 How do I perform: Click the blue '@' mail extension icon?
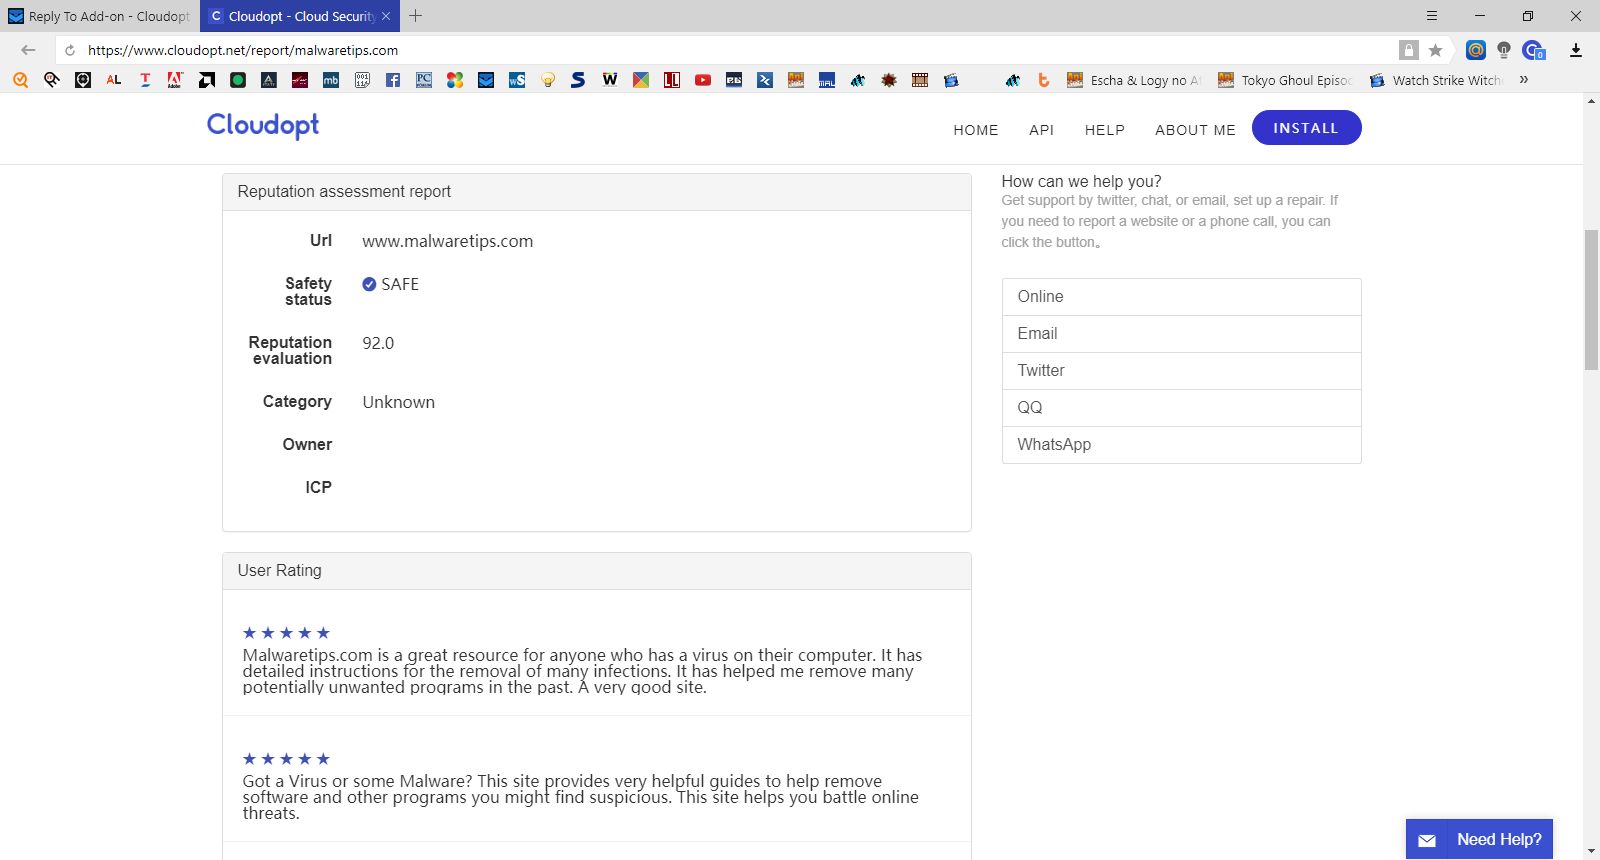click(1476, 50)
